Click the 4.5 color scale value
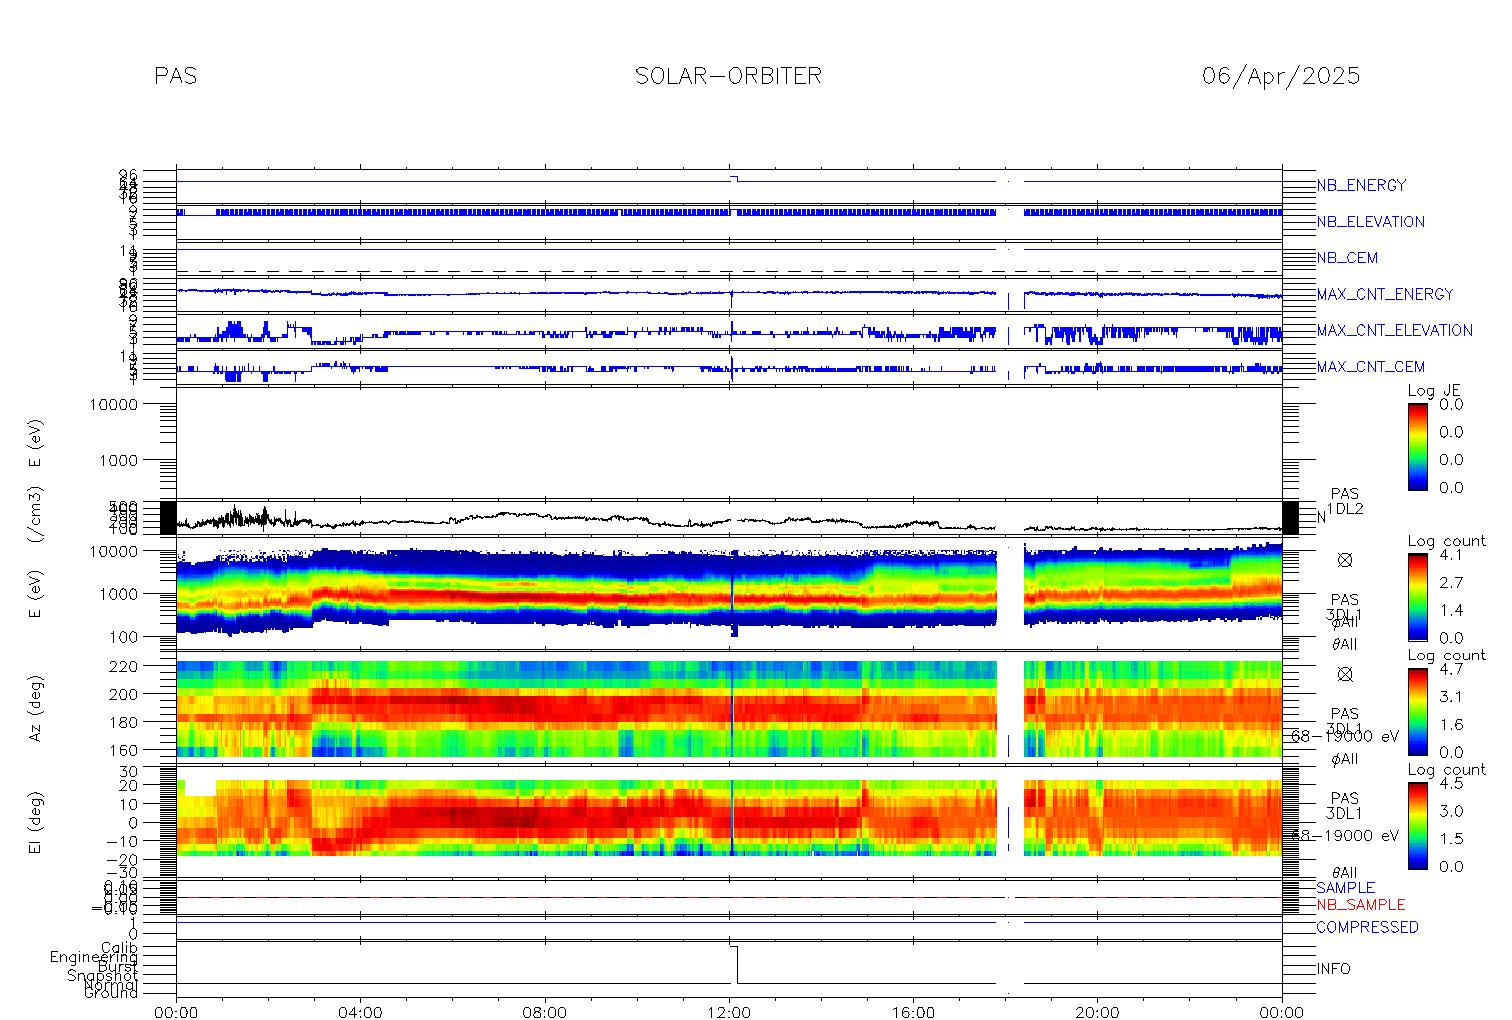Viewport: 1512px width, 1020px height. tap(1449, 783)
